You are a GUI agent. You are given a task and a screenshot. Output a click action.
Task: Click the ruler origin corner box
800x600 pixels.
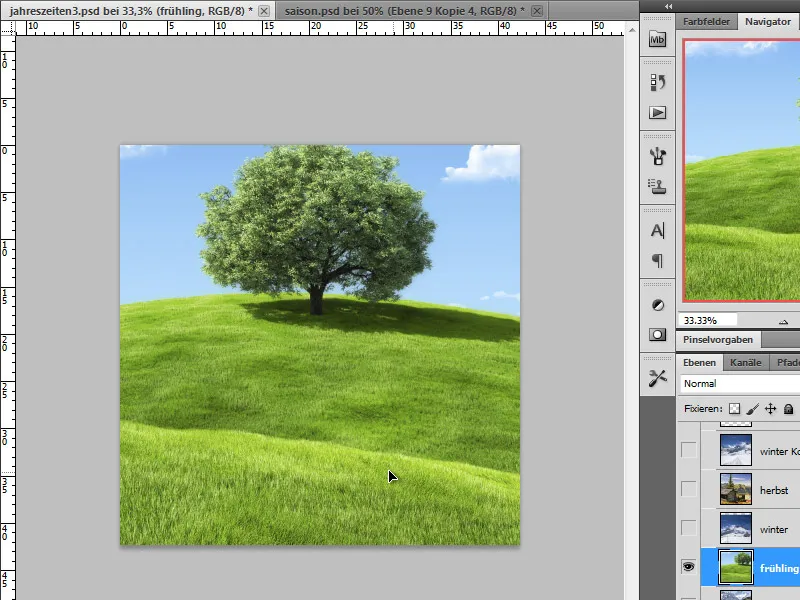(x=8, y=28)
